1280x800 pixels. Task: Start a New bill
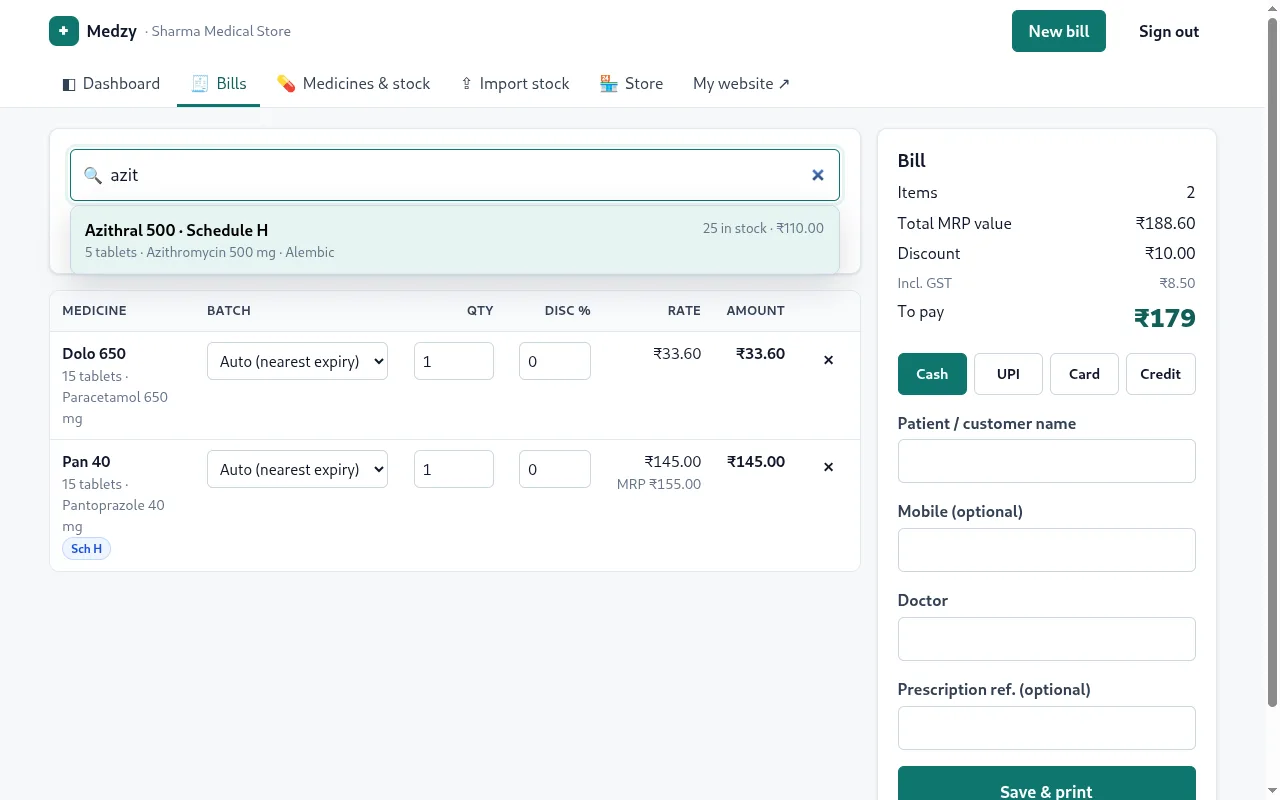tap(1059, 31)
